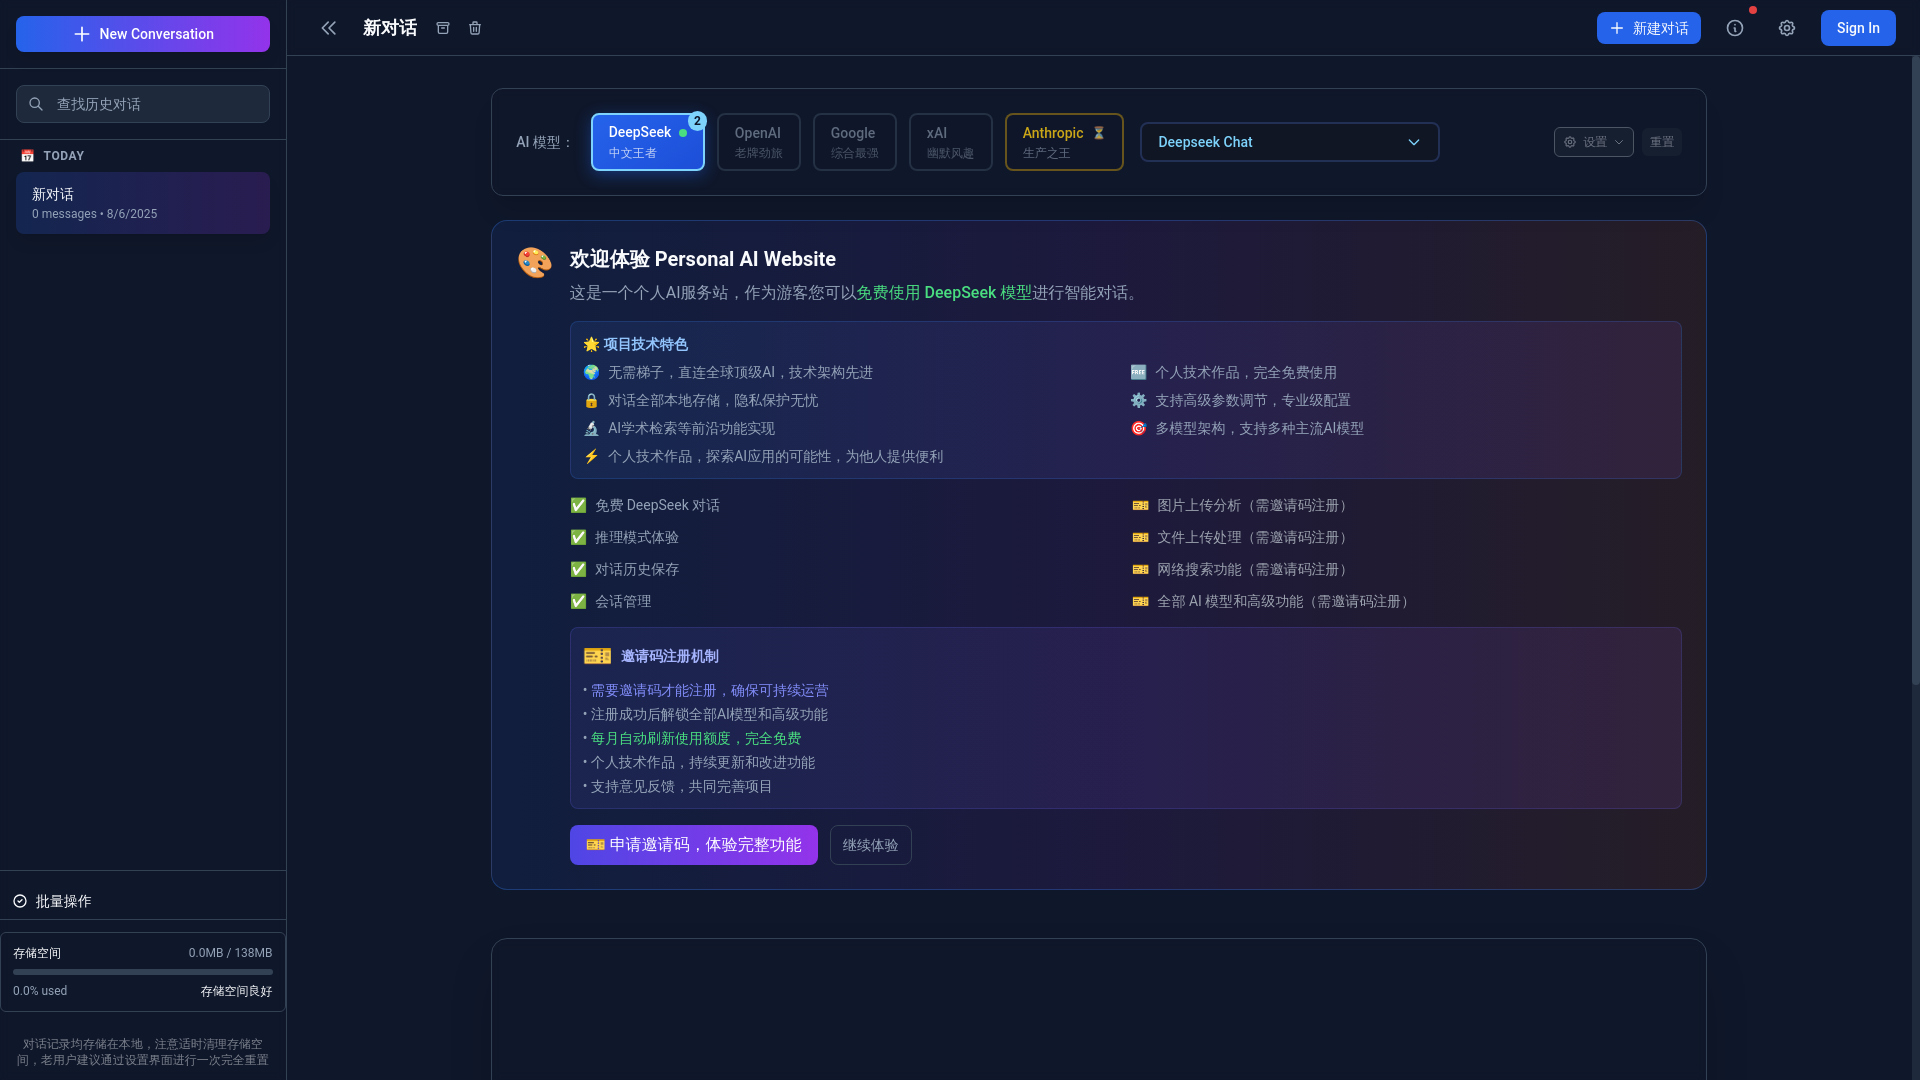Click the ticket icon beside 邀请码注册机制
Image resolution: width=1920 pixels, height=1080 pixels.
pos(597,656)
